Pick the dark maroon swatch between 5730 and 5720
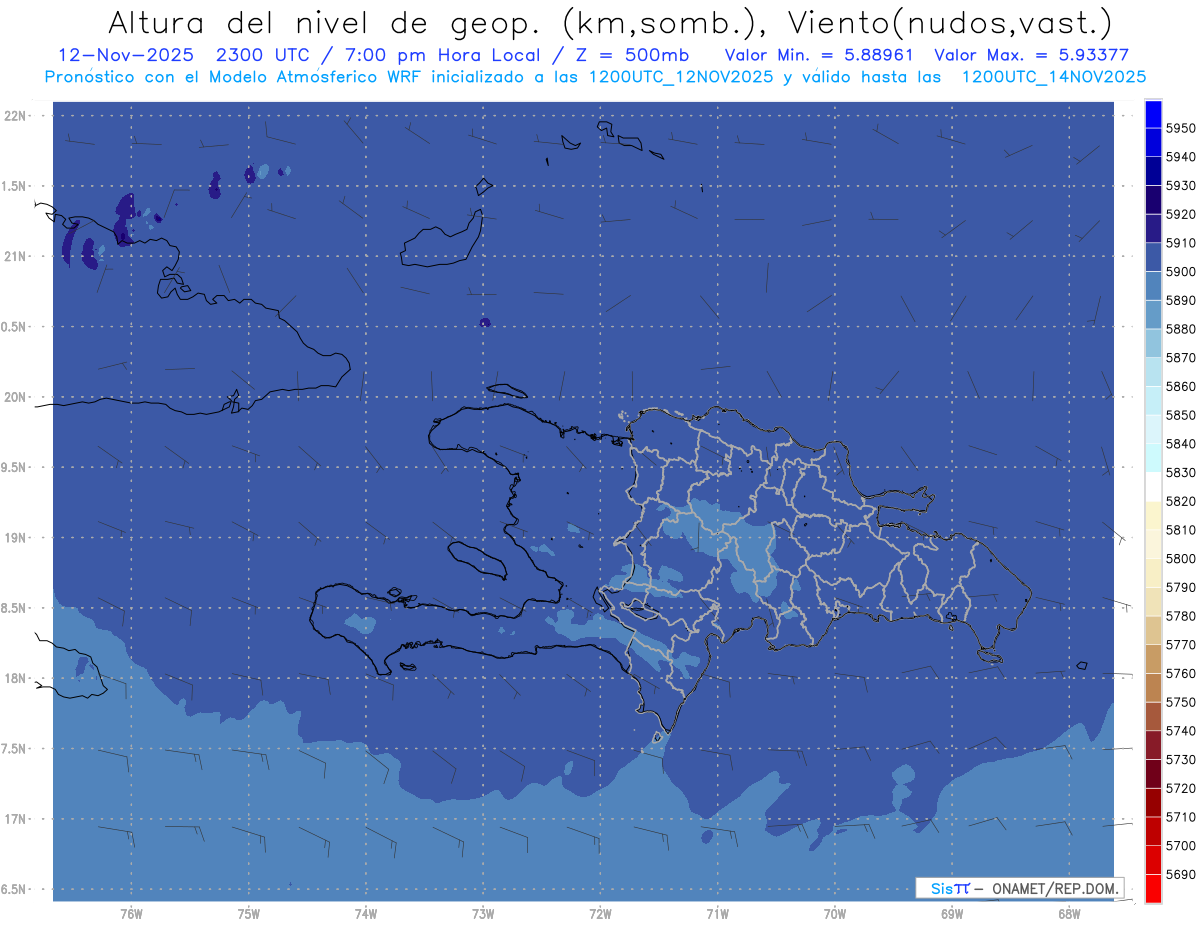This screenshot has width=1200, height=927. point(1153,775)
